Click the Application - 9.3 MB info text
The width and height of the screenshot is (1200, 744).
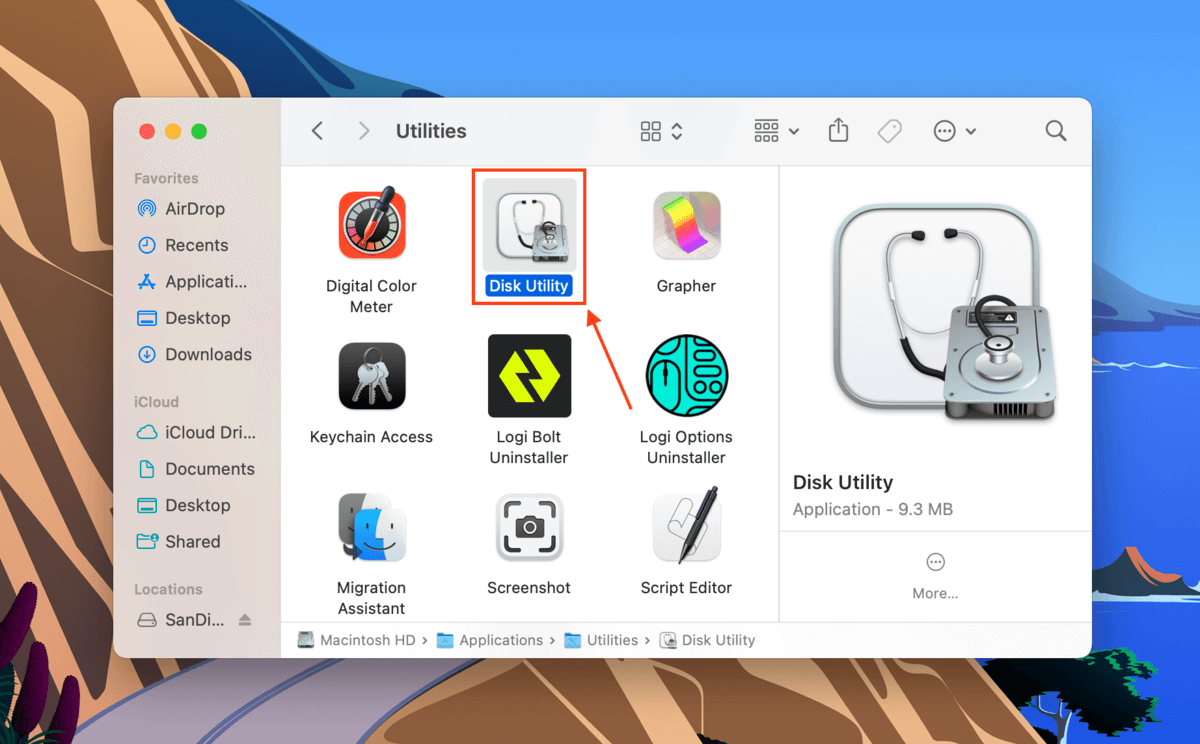pos(873,509)
